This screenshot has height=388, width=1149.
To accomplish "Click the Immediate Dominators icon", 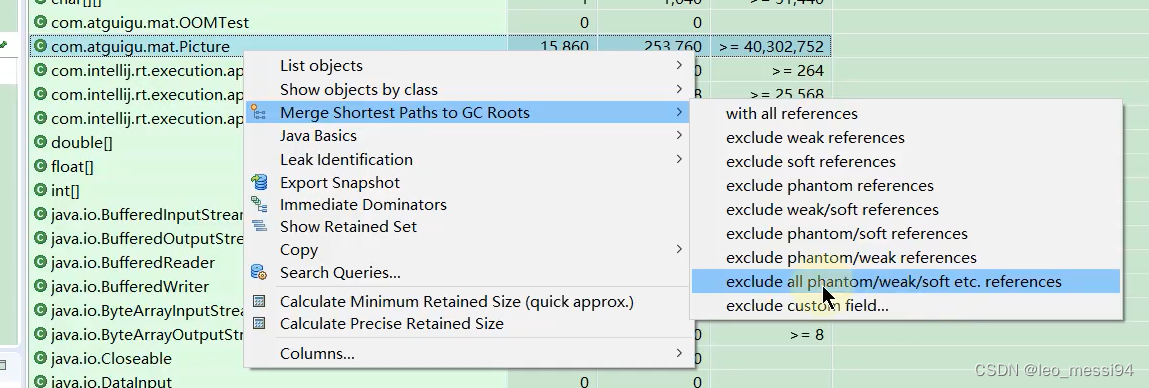I will click(x=259, y=205).
